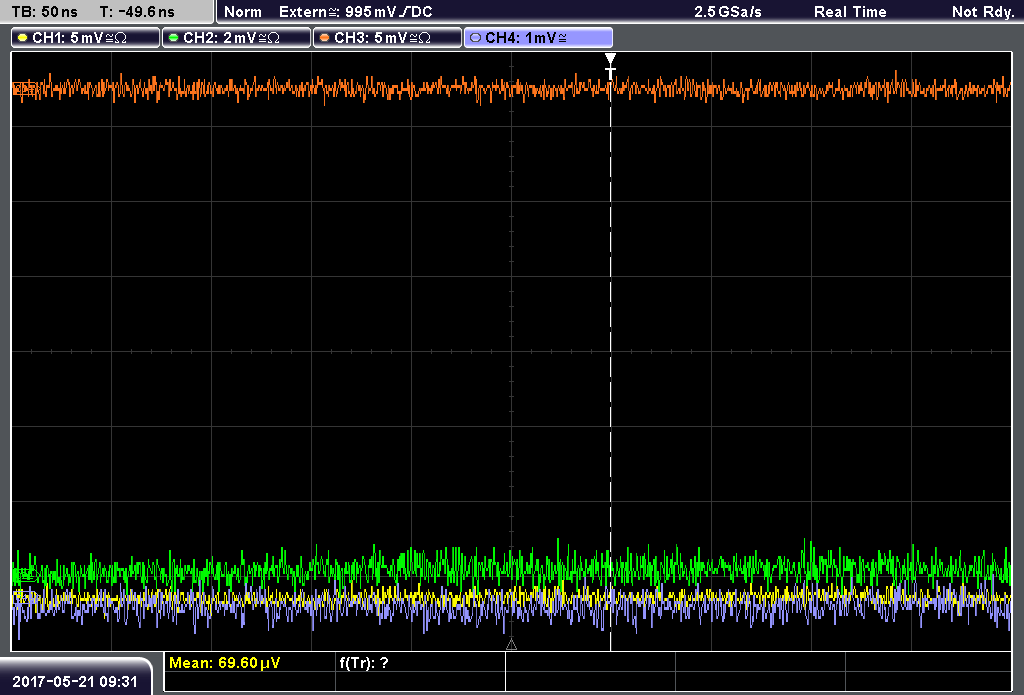
Task: Click the Real Time acquisition mode label
Action: point(850,12)
